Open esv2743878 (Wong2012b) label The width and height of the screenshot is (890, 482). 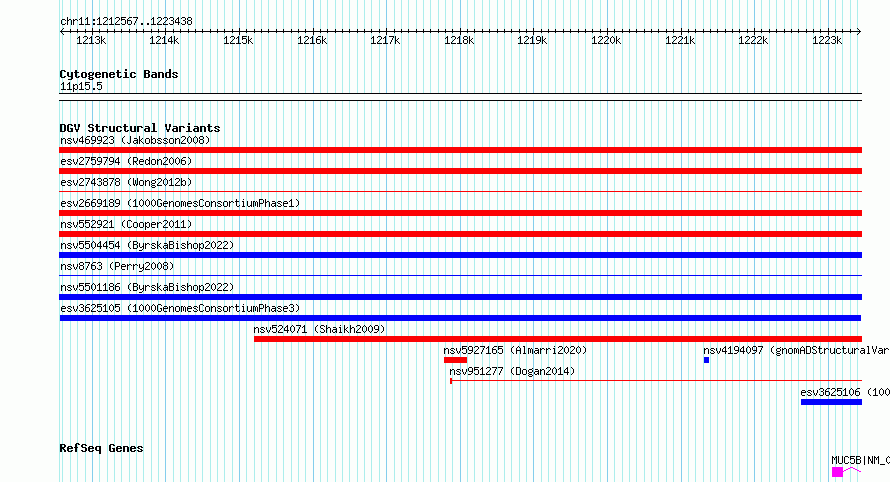click(x=127, y=182)
